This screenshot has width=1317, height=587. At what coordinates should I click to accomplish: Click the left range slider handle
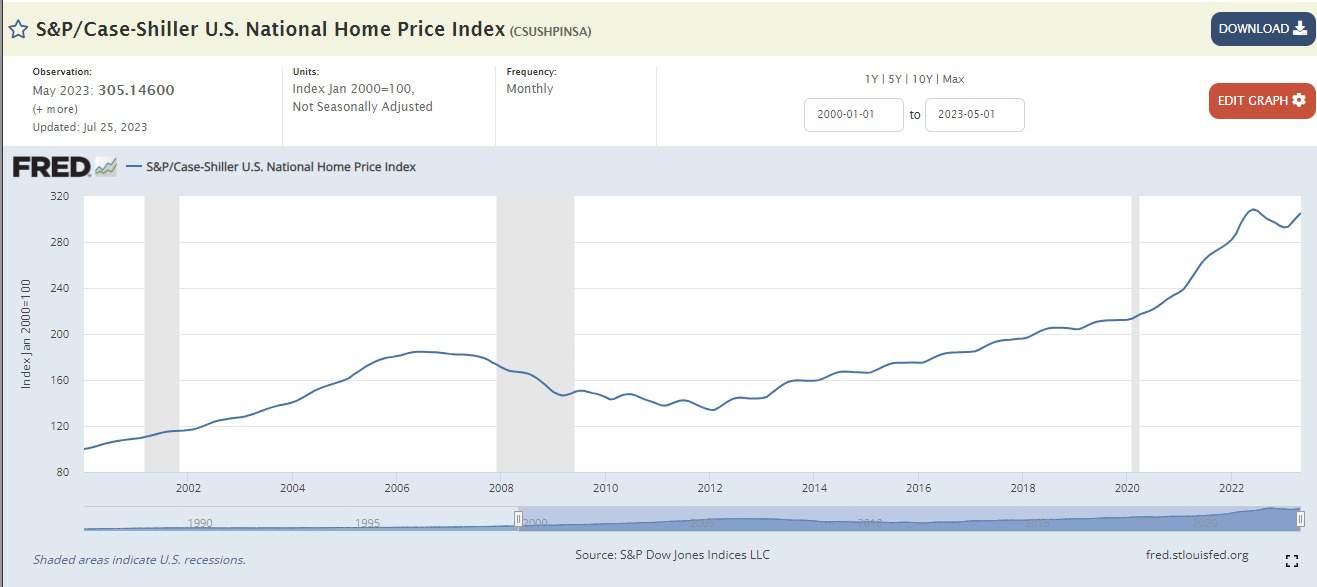[x=518, y=518]
